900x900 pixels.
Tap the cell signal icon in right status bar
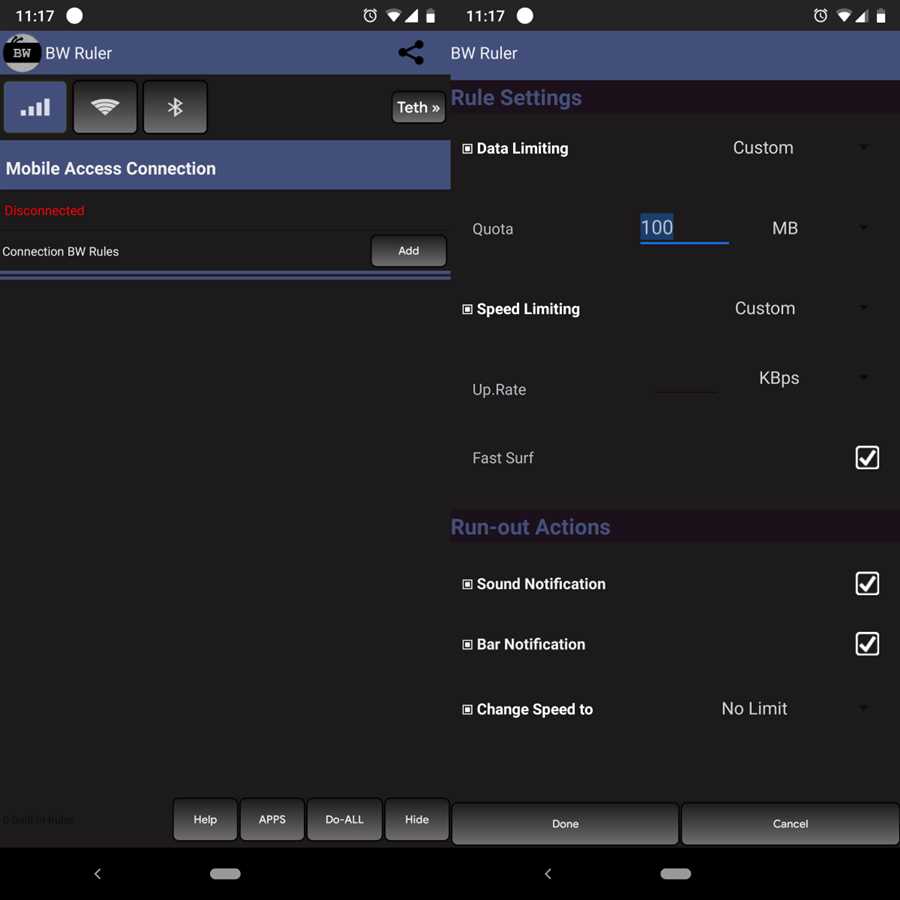[x=862, y=15]
